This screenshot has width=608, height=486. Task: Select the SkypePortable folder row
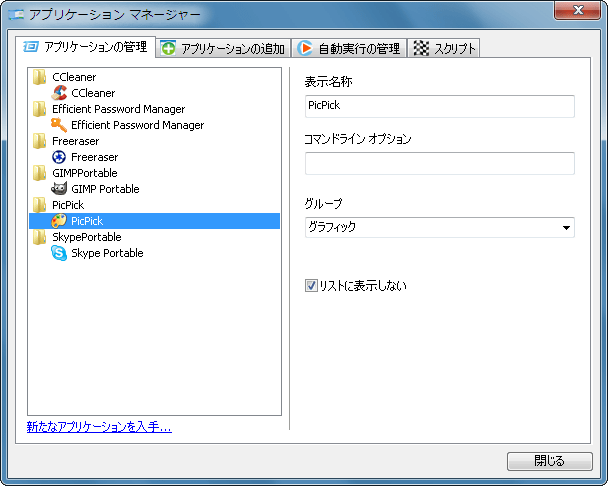tap(86, 237)
